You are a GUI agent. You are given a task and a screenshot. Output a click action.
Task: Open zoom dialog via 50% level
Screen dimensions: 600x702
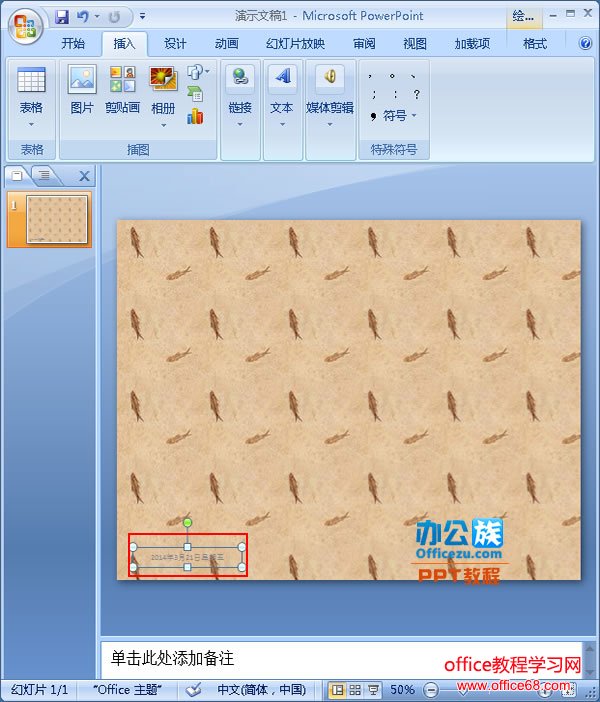click(403, 689)
